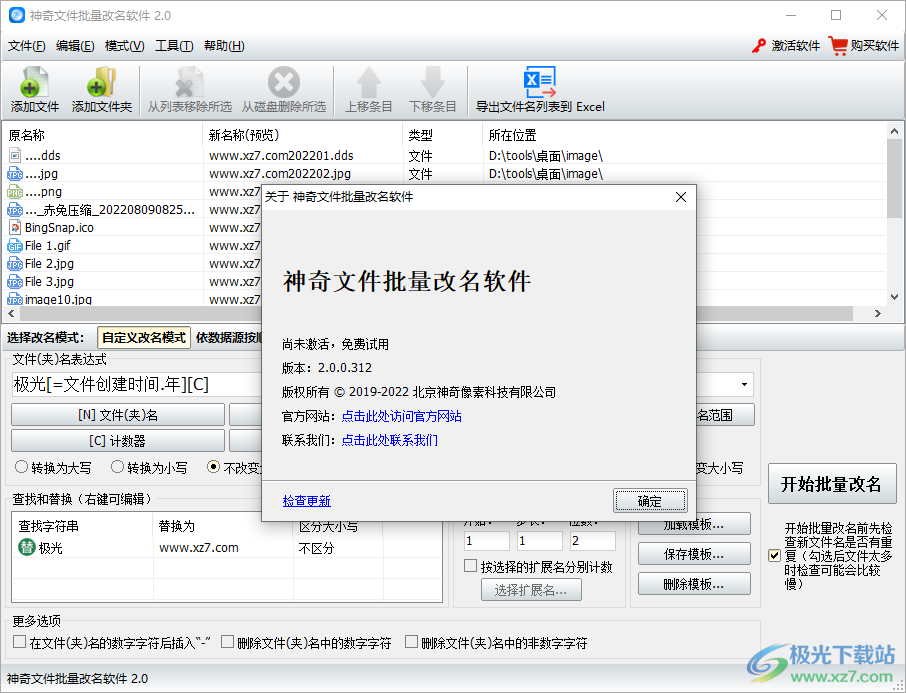Toggle count separately by extension checkbox
The width and height of the screenshot is (906, 693).
[470, 566]
